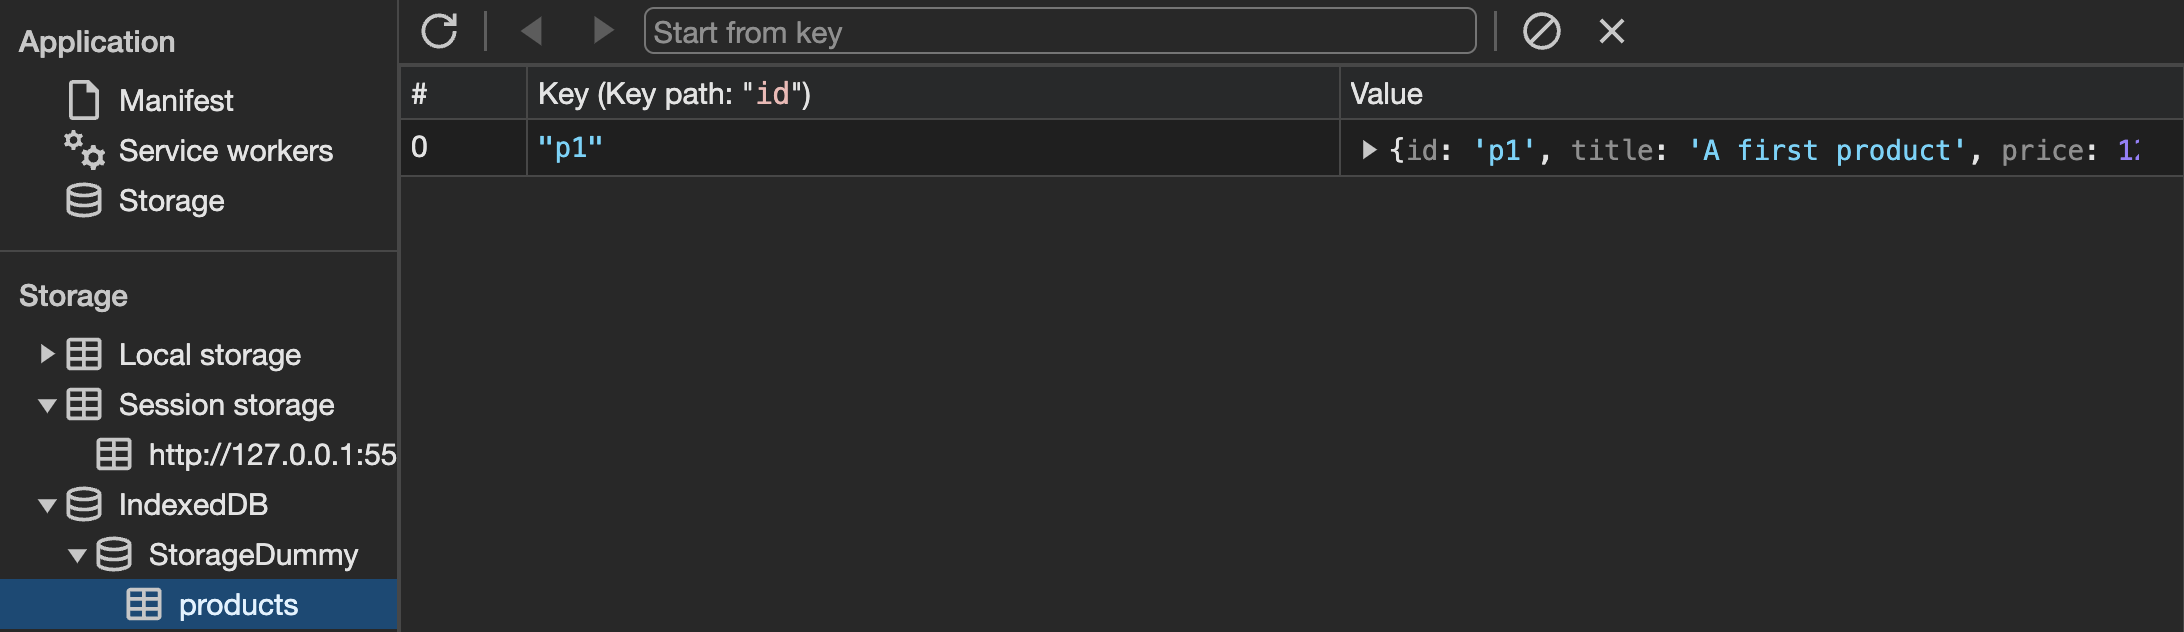Viewport: 2184px width, 632px height.
Task: Select the Service workers section
Action: pos(225,149)
